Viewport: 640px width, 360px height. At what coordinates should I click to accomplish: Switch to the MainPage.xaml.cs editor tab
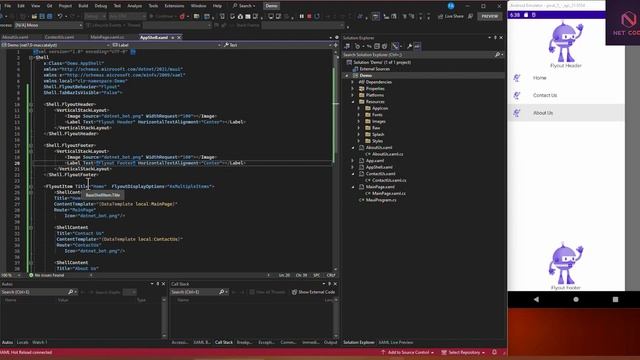(x=107, y=38)
